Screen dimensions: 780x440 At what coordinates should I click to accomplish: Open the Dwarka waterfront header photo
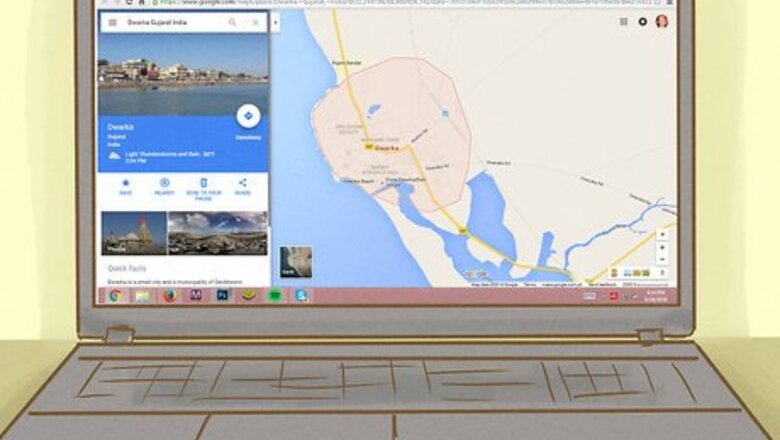(184, 75)
